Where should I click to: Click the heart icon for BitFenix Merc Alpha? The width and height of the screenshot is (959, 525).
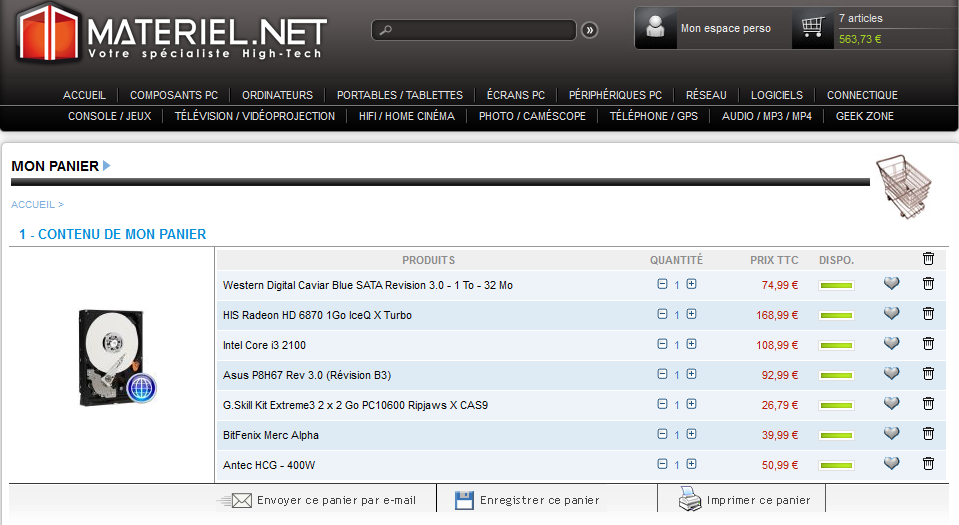tap(891, 434)
